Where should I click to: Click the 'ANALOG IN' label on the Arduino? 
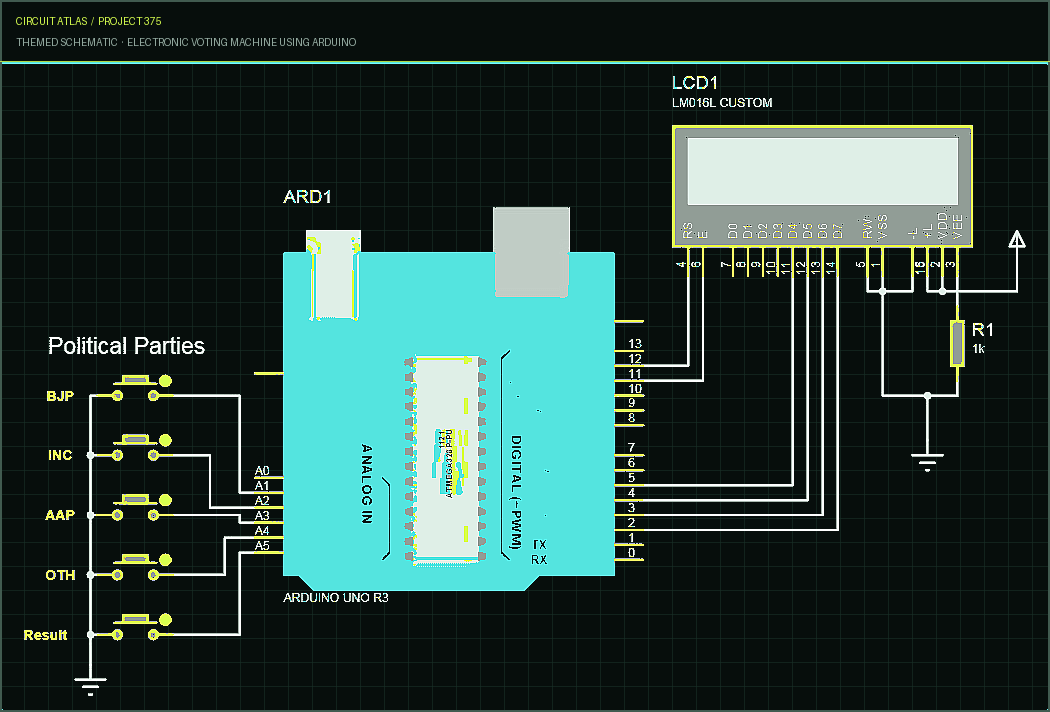pos(367,483)
